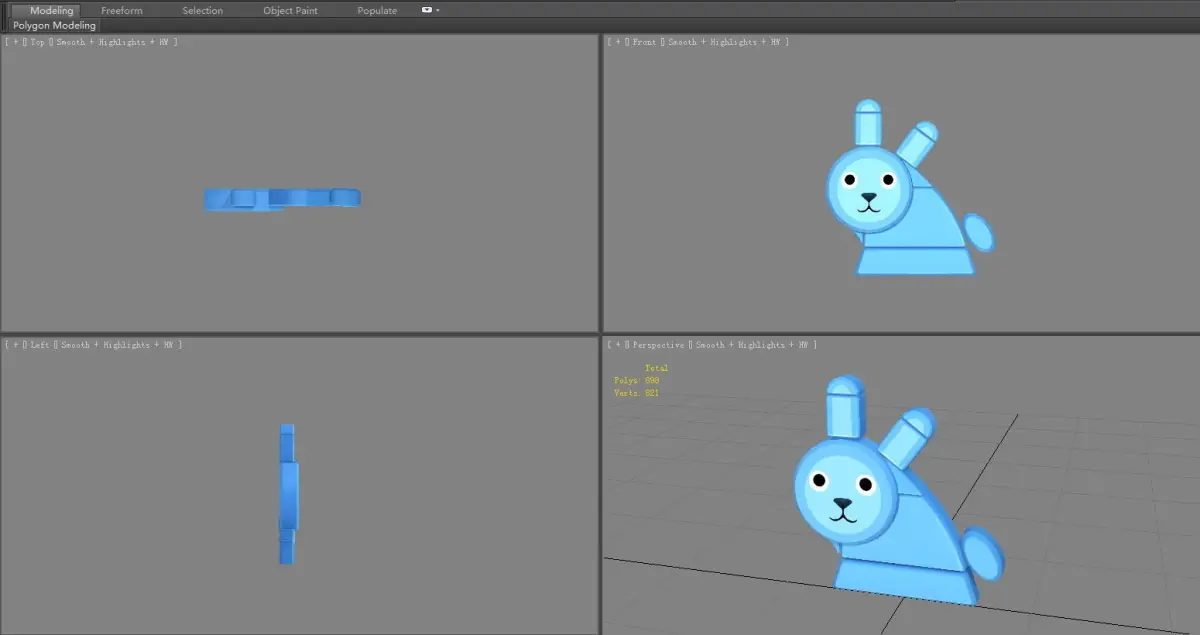Image resolution: width=1200 pixels, height=635 pixels.
Task: Click the 'Polys: 898' statistic
Action: 636,380
